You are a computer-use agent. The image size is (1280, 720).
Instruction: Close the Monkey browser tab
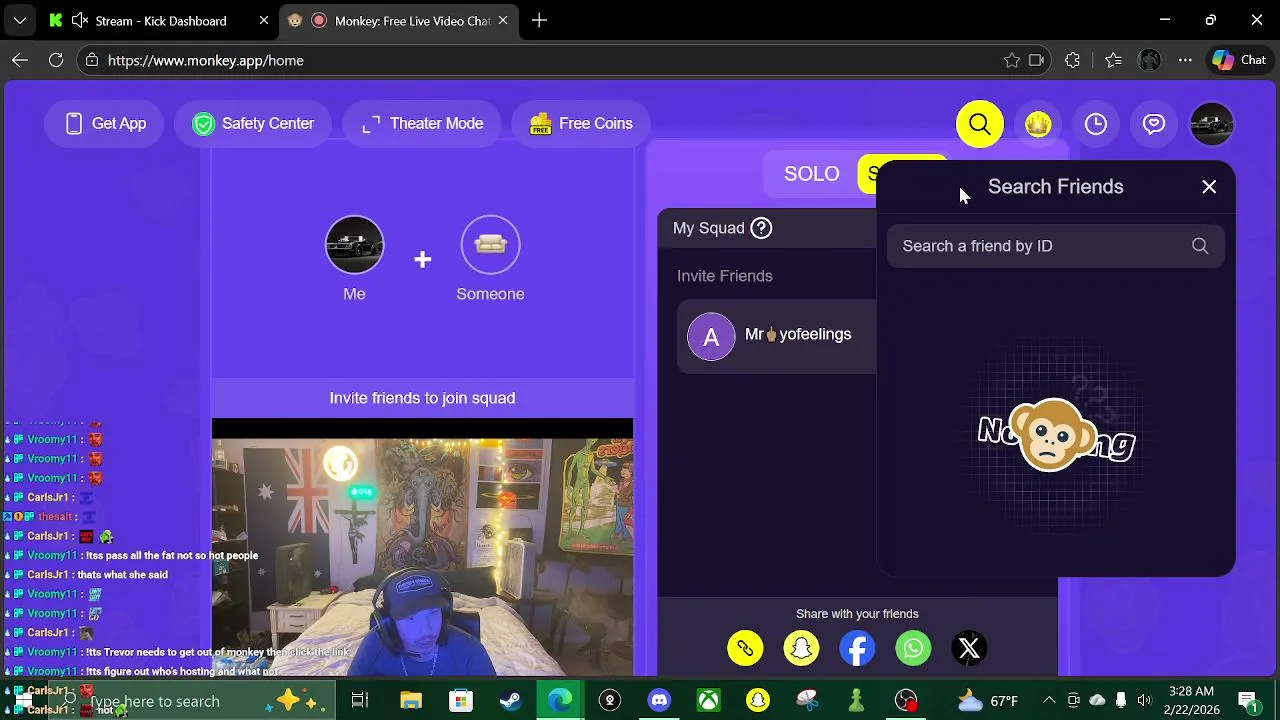[x=503, y=21]
